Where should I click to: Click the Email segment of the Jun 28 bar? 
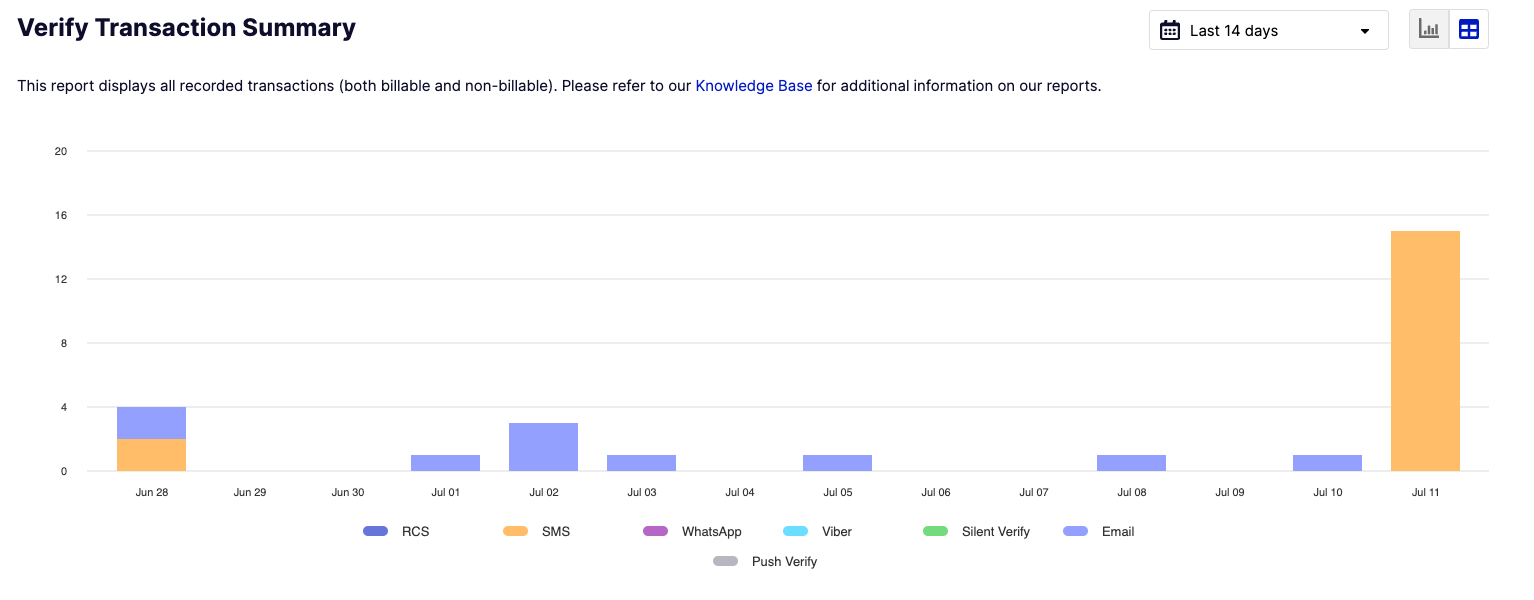(151, 423)
